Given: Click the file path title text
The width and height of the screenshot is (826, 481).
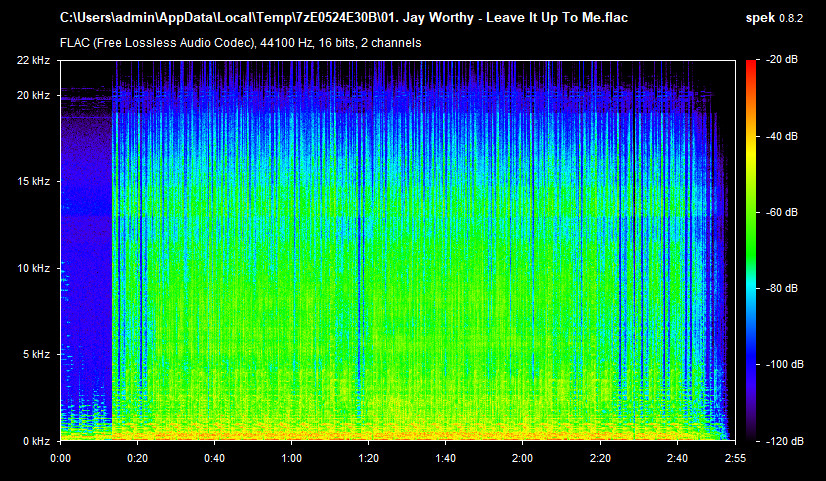Looking at the screenshot, I should [343, 18].
